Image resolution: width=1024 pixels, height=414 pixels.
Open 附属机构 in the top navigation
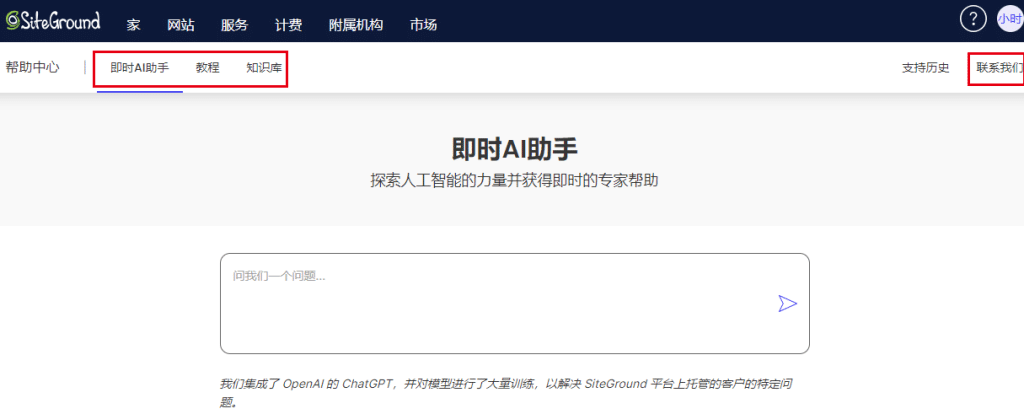356,25
